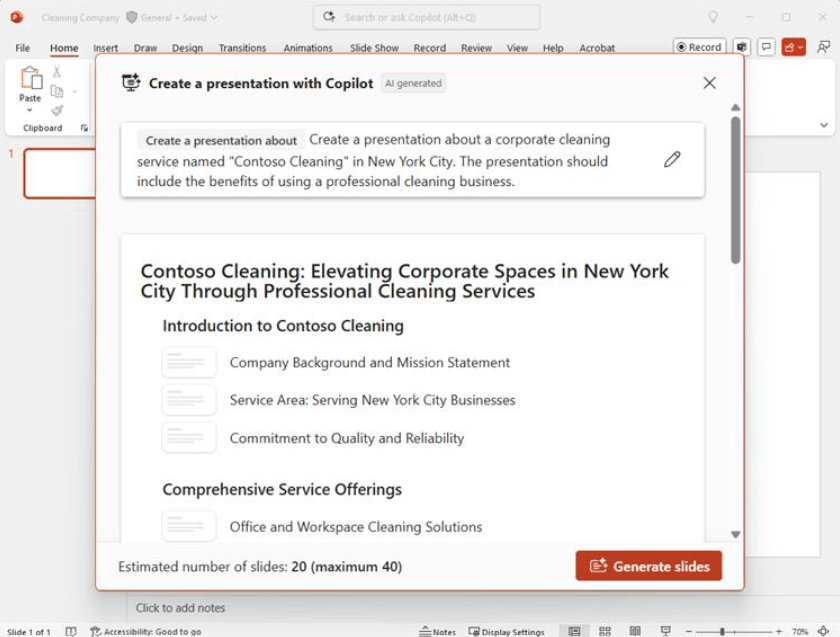840x637 pixels.
Task: Click the pencil icon to edit prompt
Action: (x=672, y=160)
